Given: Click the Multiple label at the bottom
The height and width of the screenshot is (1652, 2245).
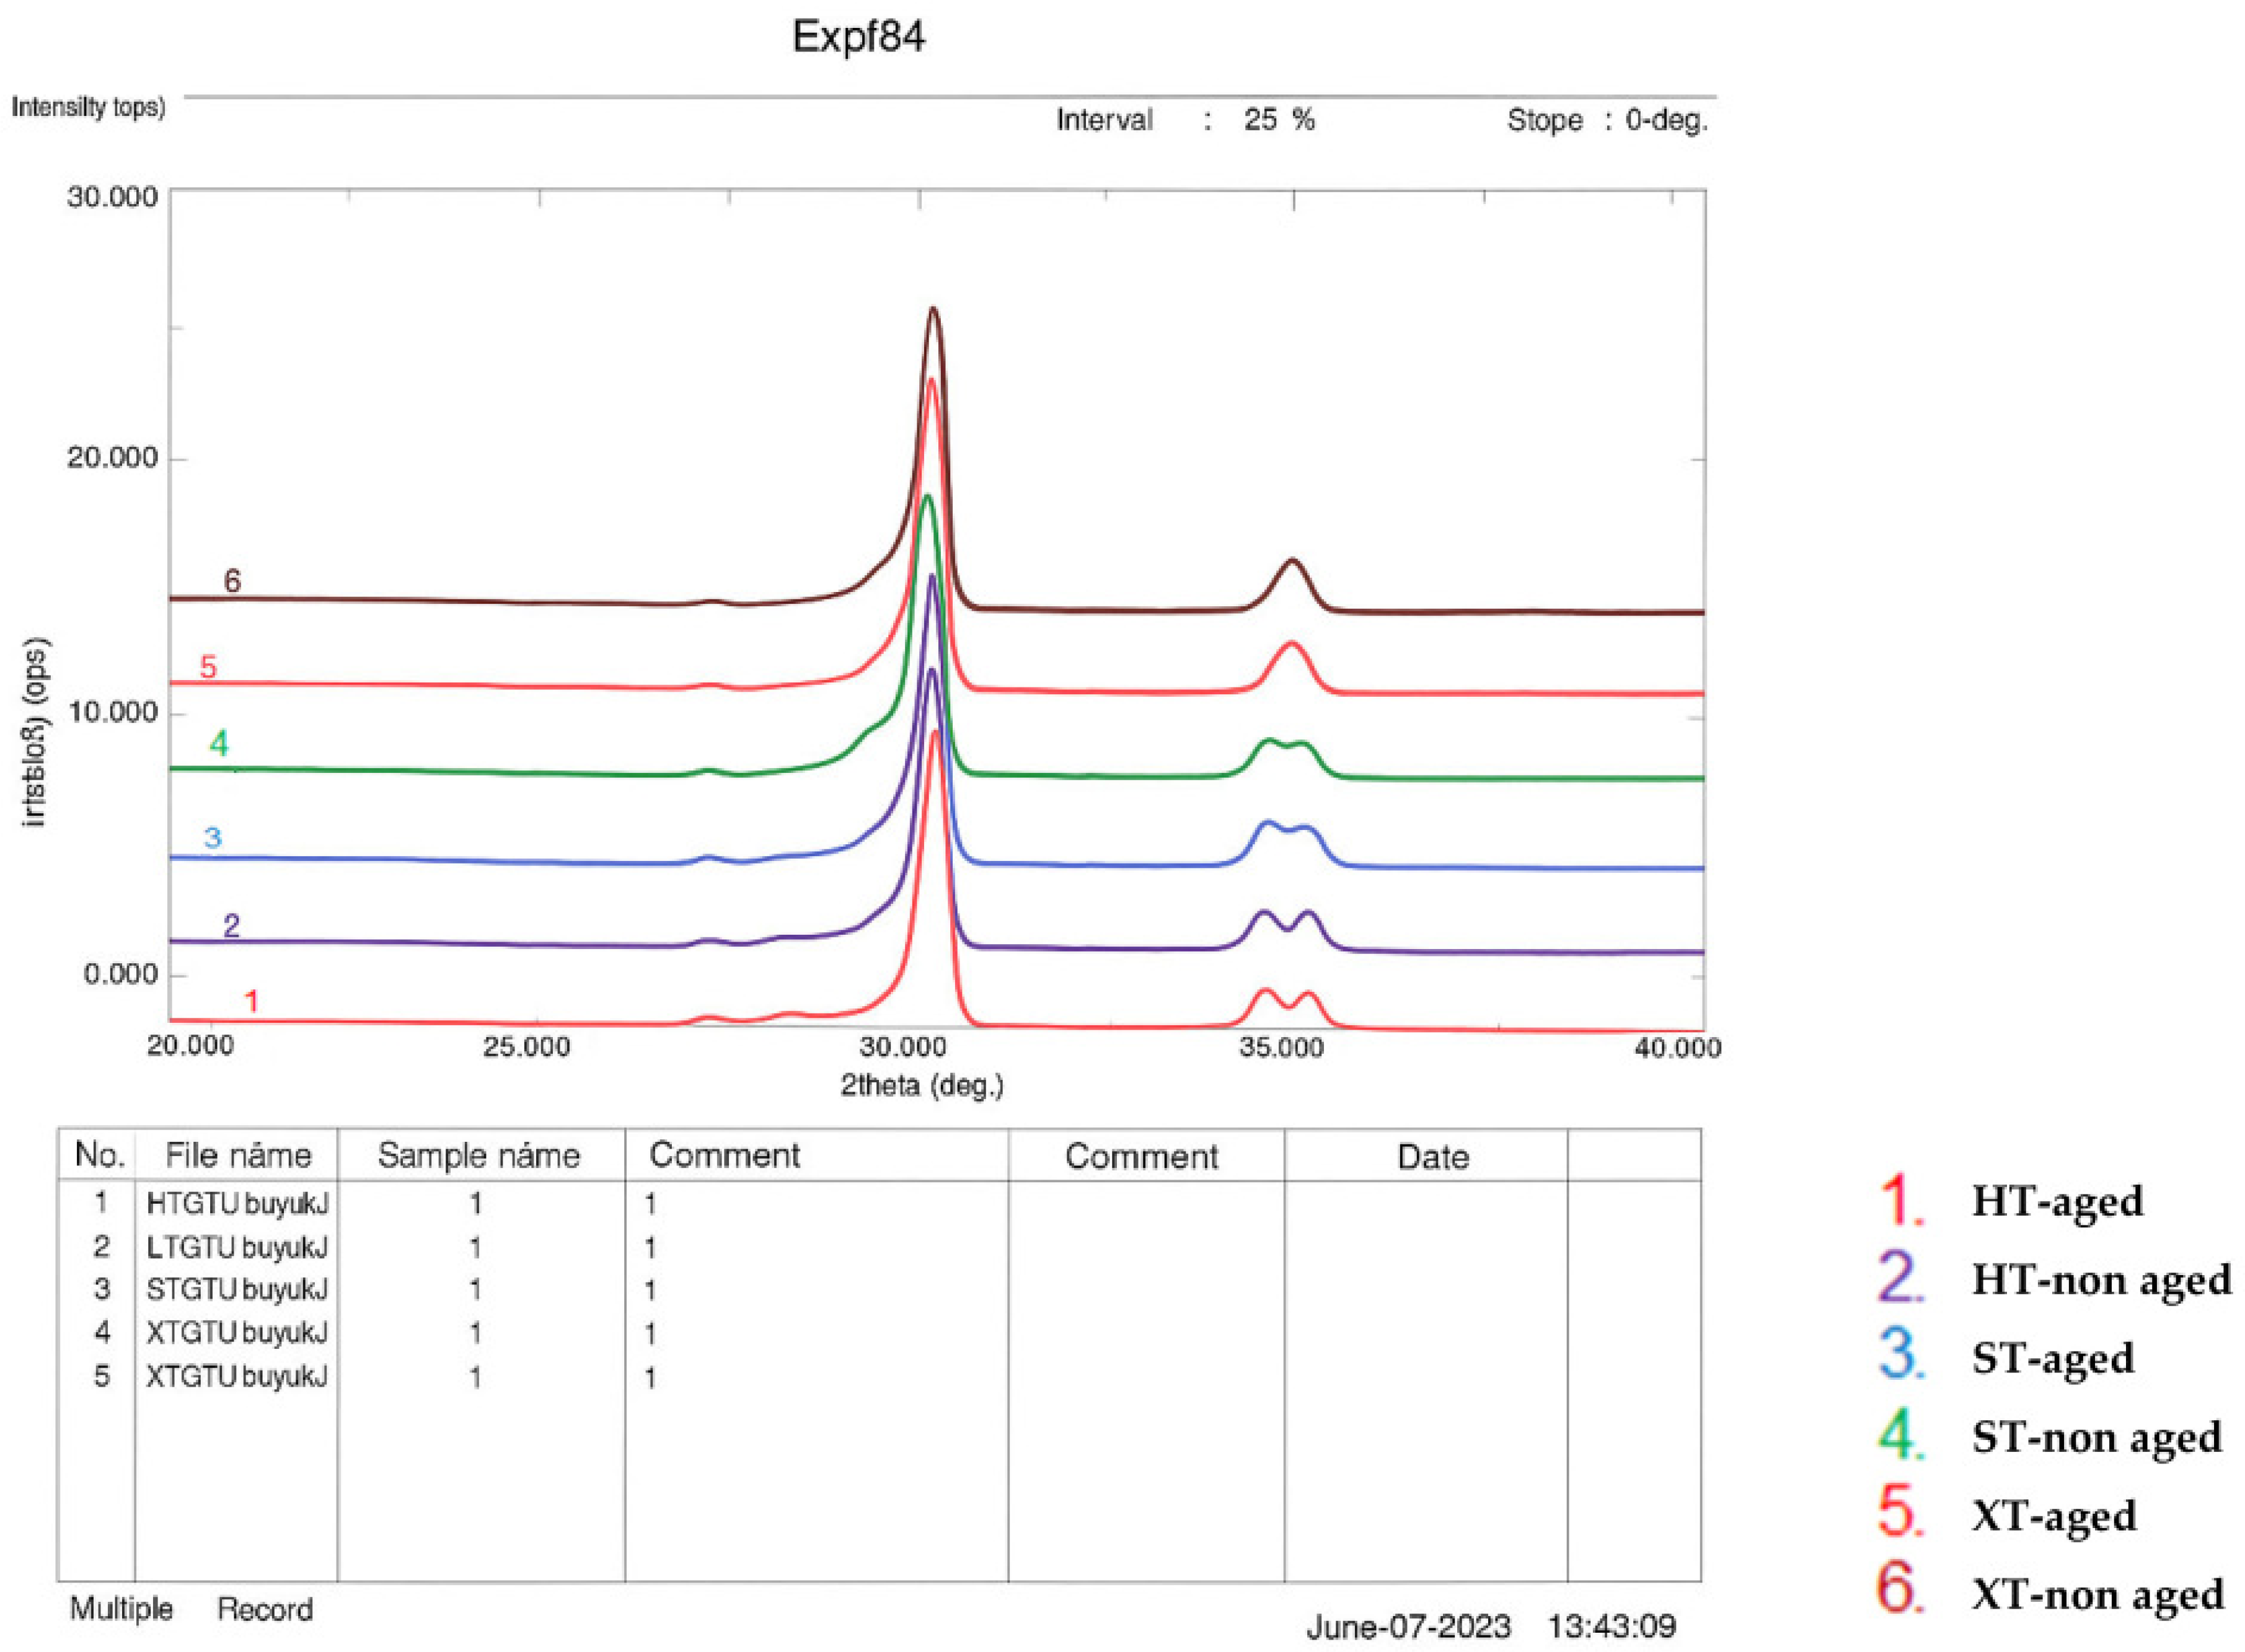Looking at the screenshot, I should coord(121,1609).
